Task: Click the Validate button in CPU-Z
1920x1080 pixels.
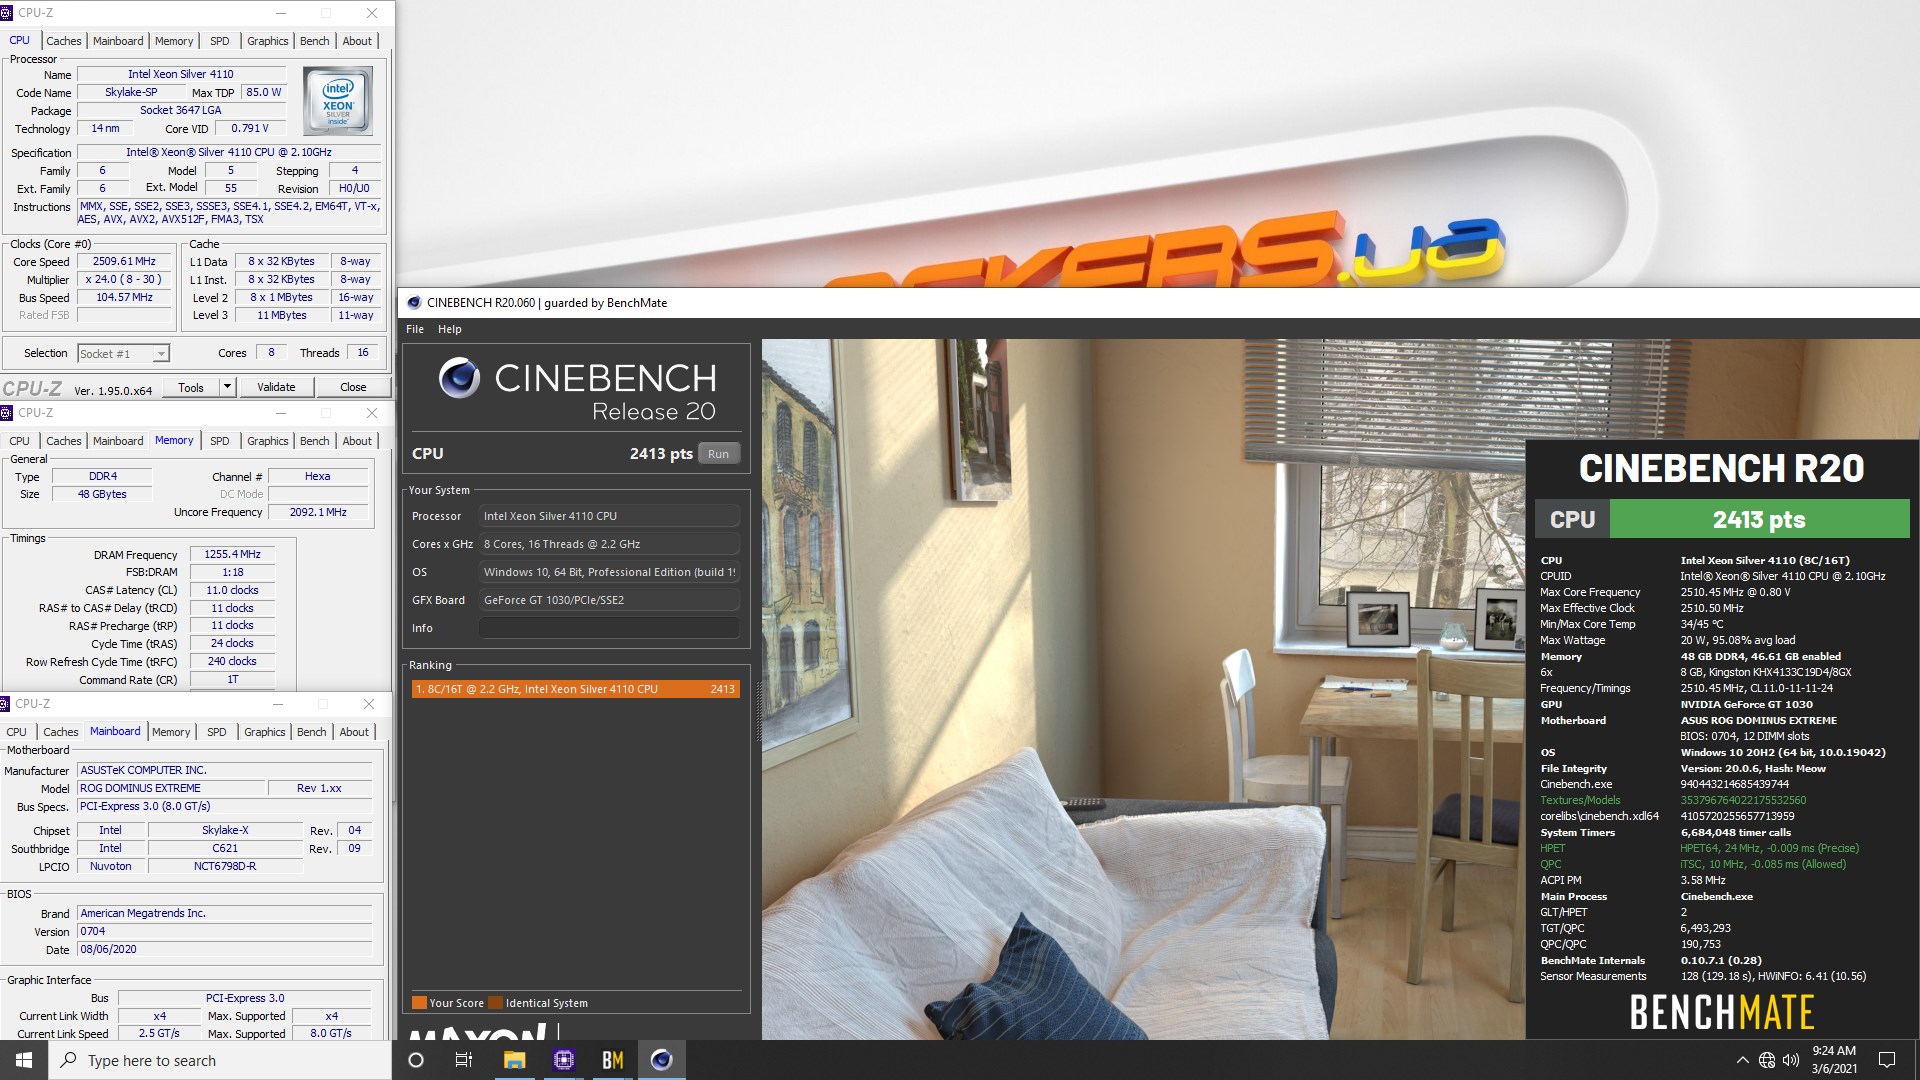Action: [x=276, y=387]
